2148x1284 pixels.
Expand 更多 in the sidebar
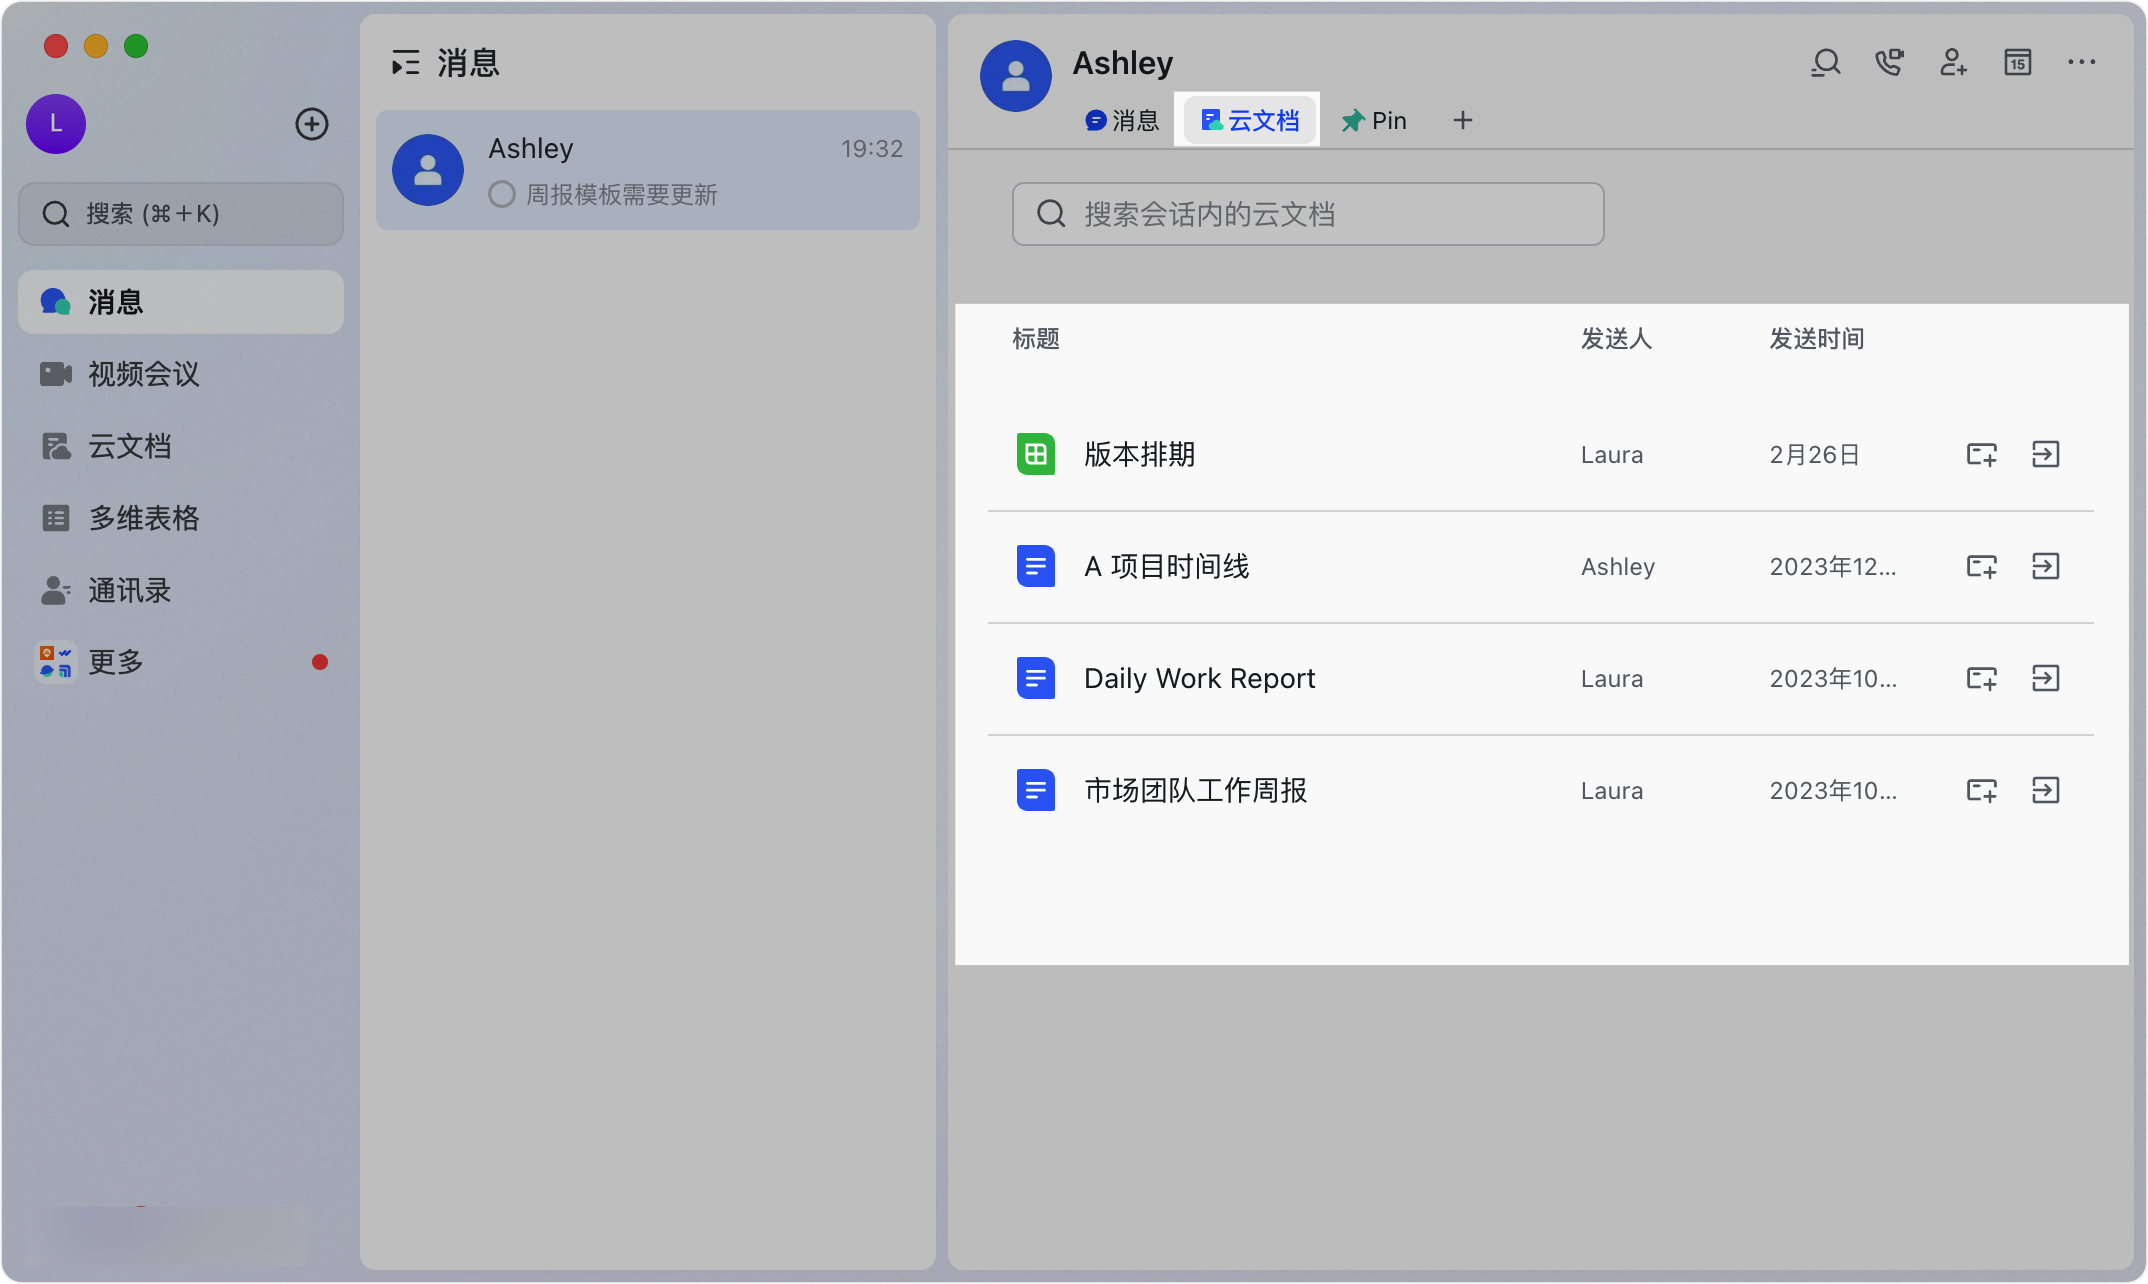[181, 662]
